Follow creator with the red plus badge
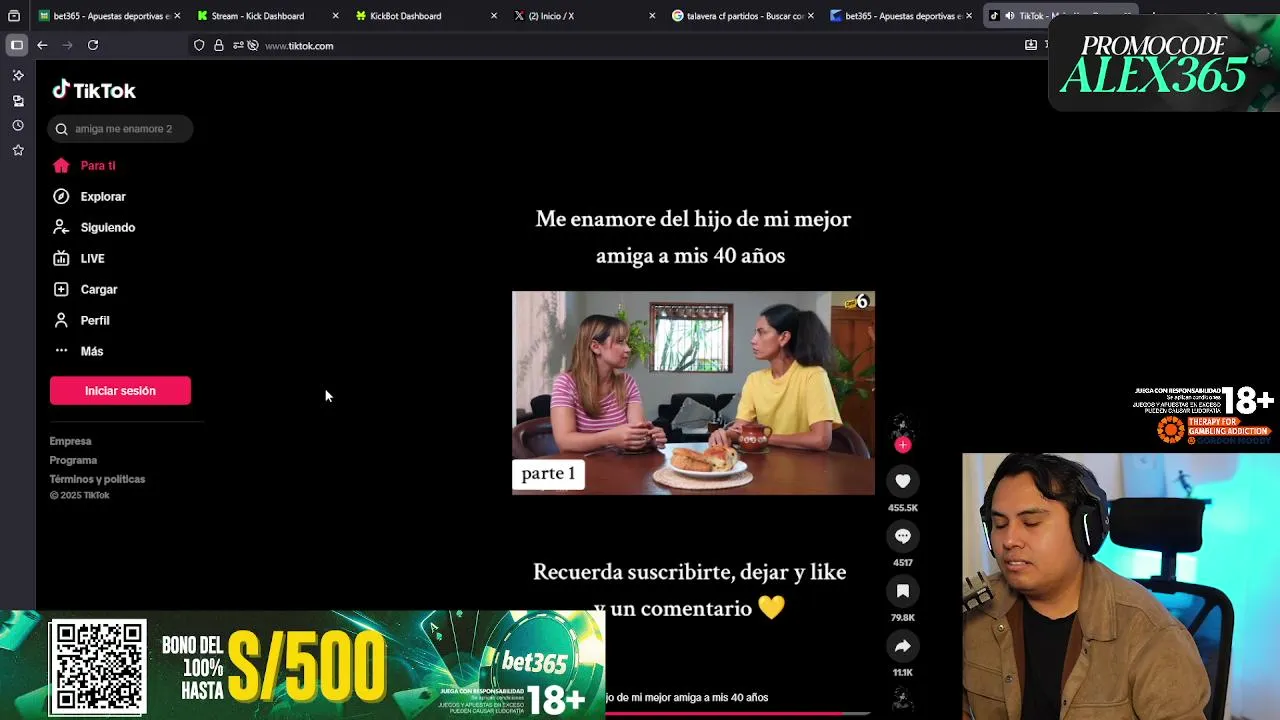Image resolution: width=1280 pixels, height=720 pixels. click(903, 445)
